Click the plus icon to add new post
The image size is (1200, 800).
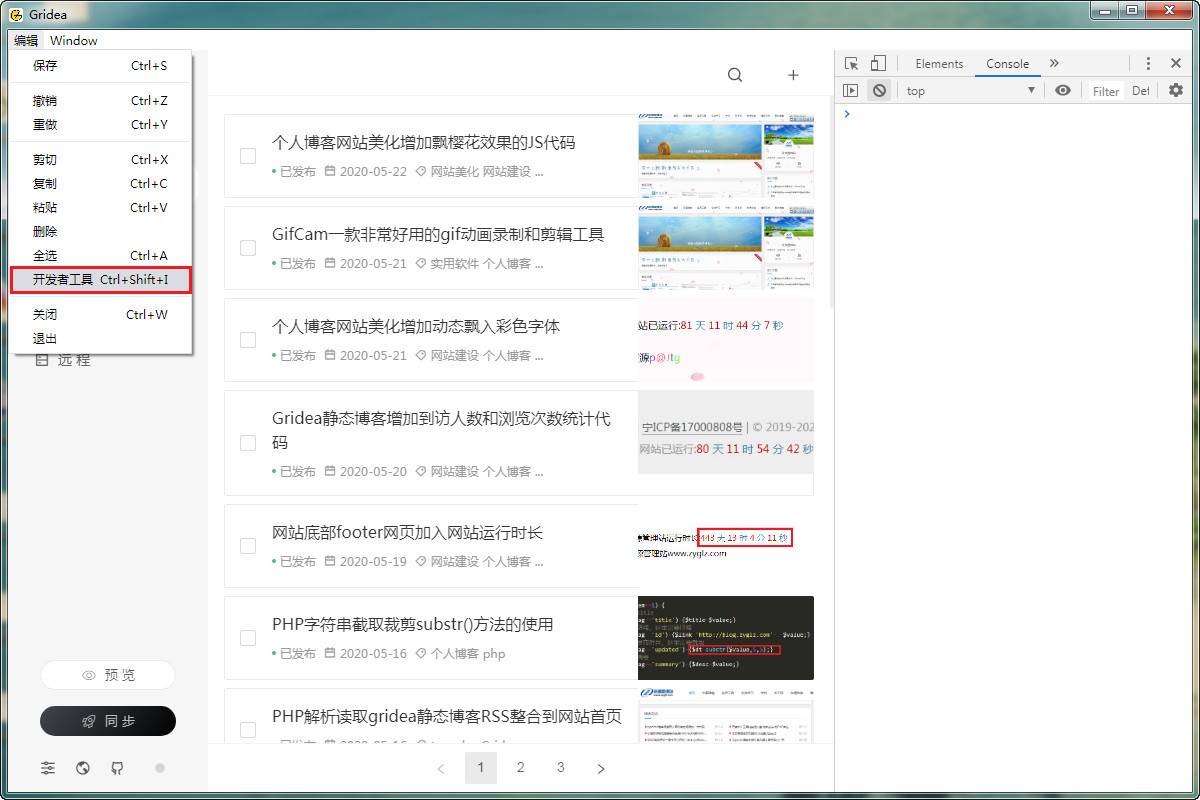[x=793, y=75]
